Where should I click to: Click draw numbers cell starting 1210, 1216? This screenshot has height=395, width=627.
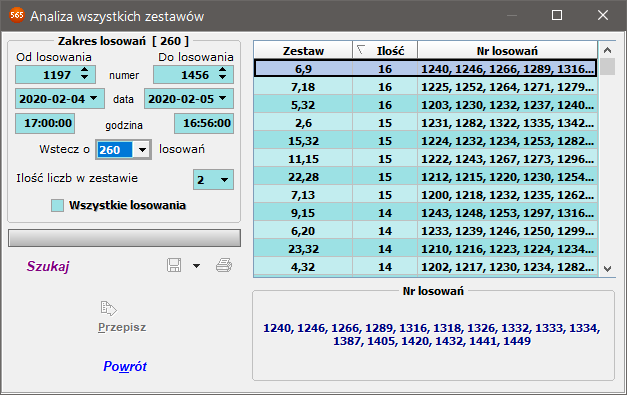click(x=507, y=249)
